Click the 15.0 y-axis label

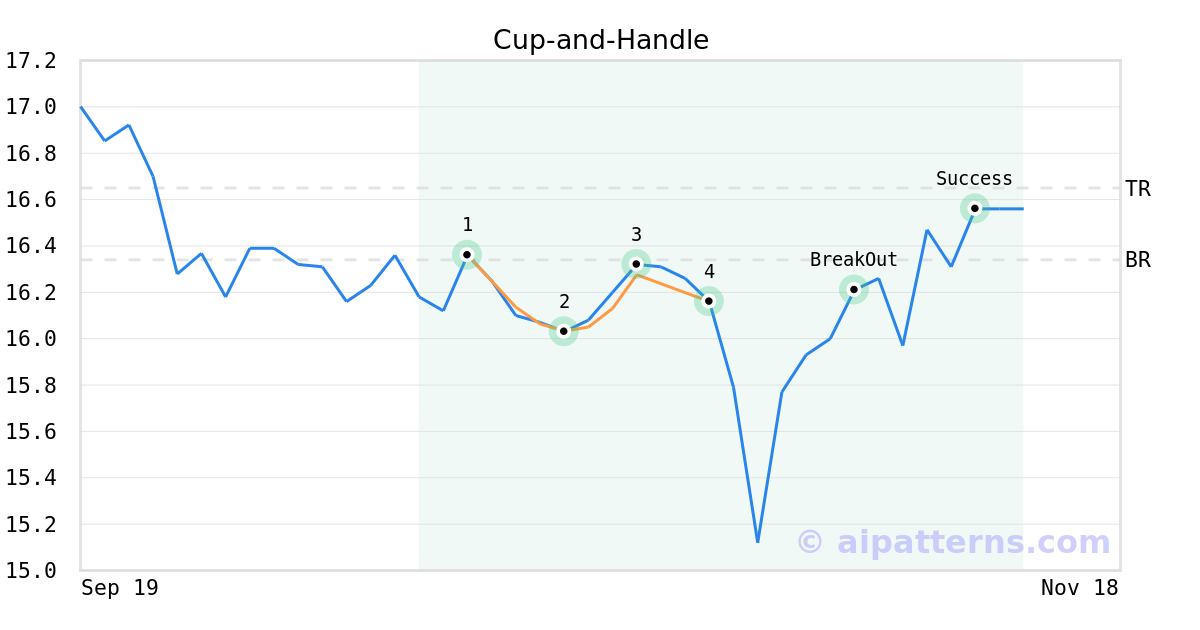(x=31, y=571)
